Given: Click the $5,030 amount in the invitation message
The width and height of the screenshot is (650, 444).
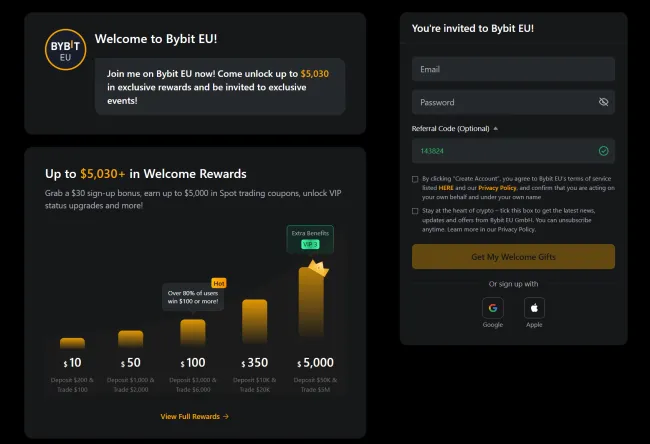Looking at the screenshot, I should 315,74.
